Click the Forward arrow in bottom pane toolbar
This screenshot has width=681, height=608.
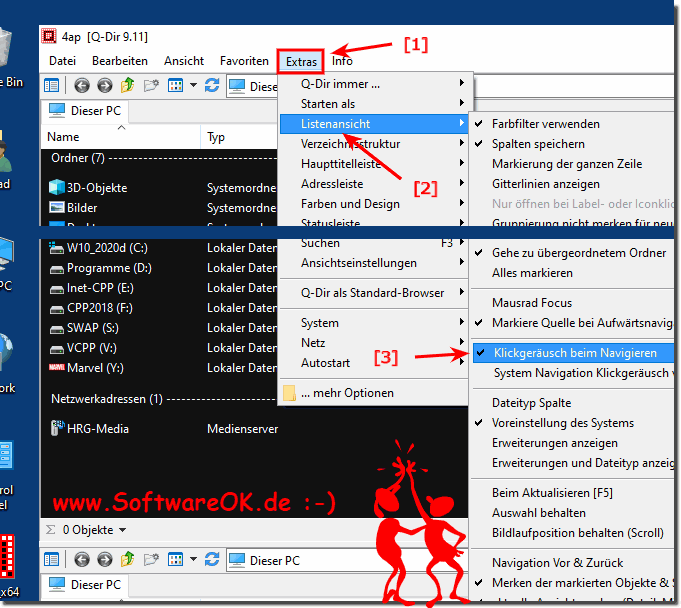(105, 560)
